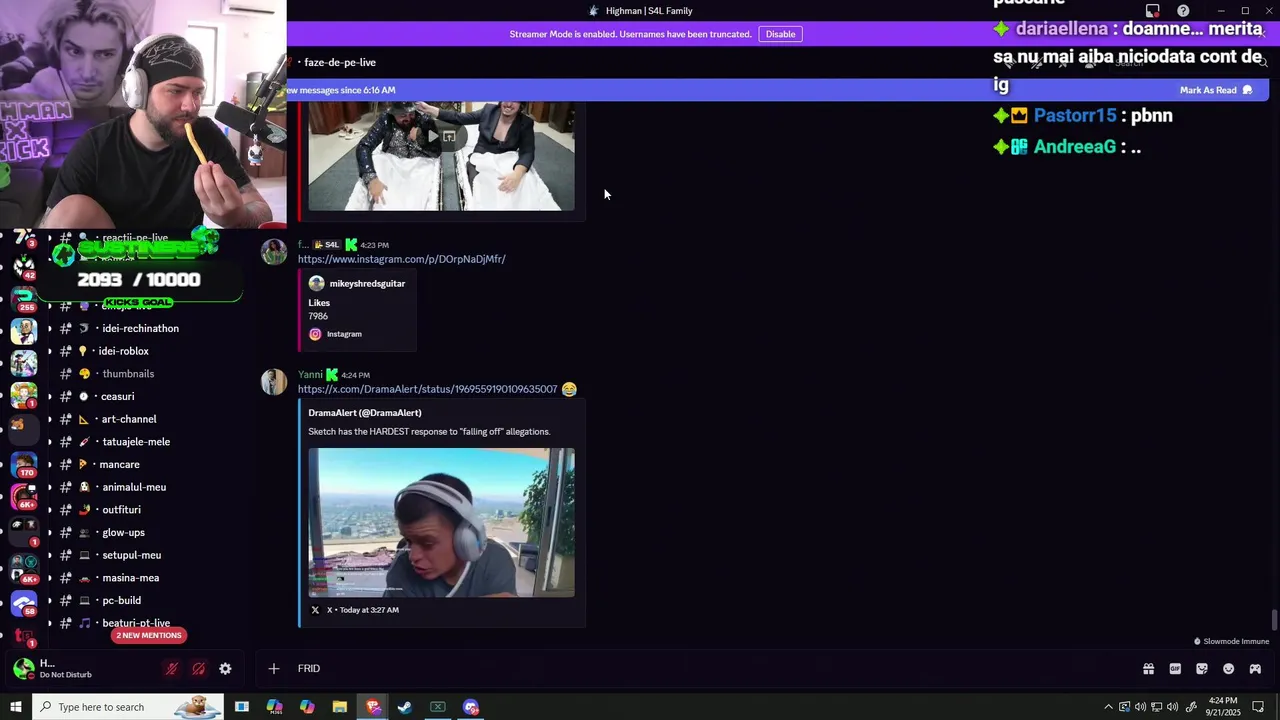
Task: Open the outfituri channel
Action: tap(121, 510)
